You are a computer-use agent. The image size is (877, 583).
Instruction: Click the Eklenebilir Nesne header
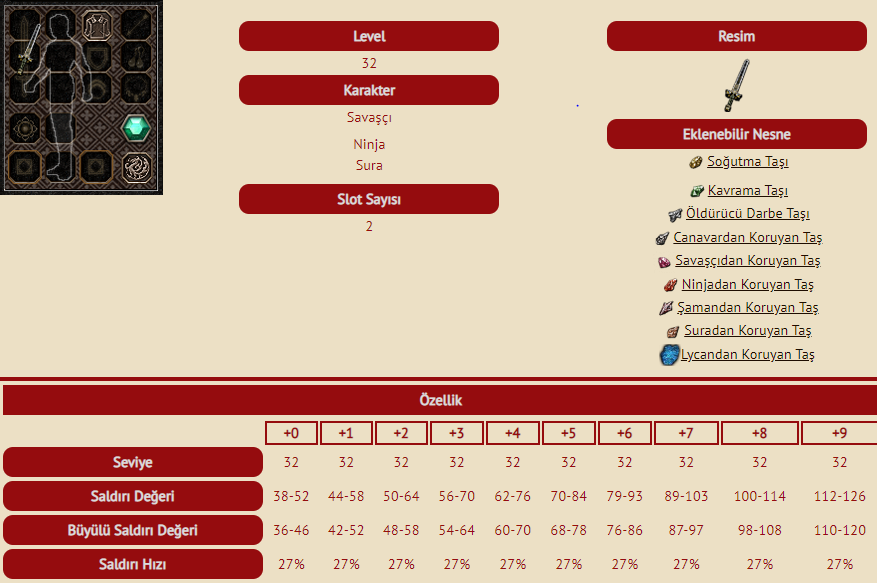point(737,134)
